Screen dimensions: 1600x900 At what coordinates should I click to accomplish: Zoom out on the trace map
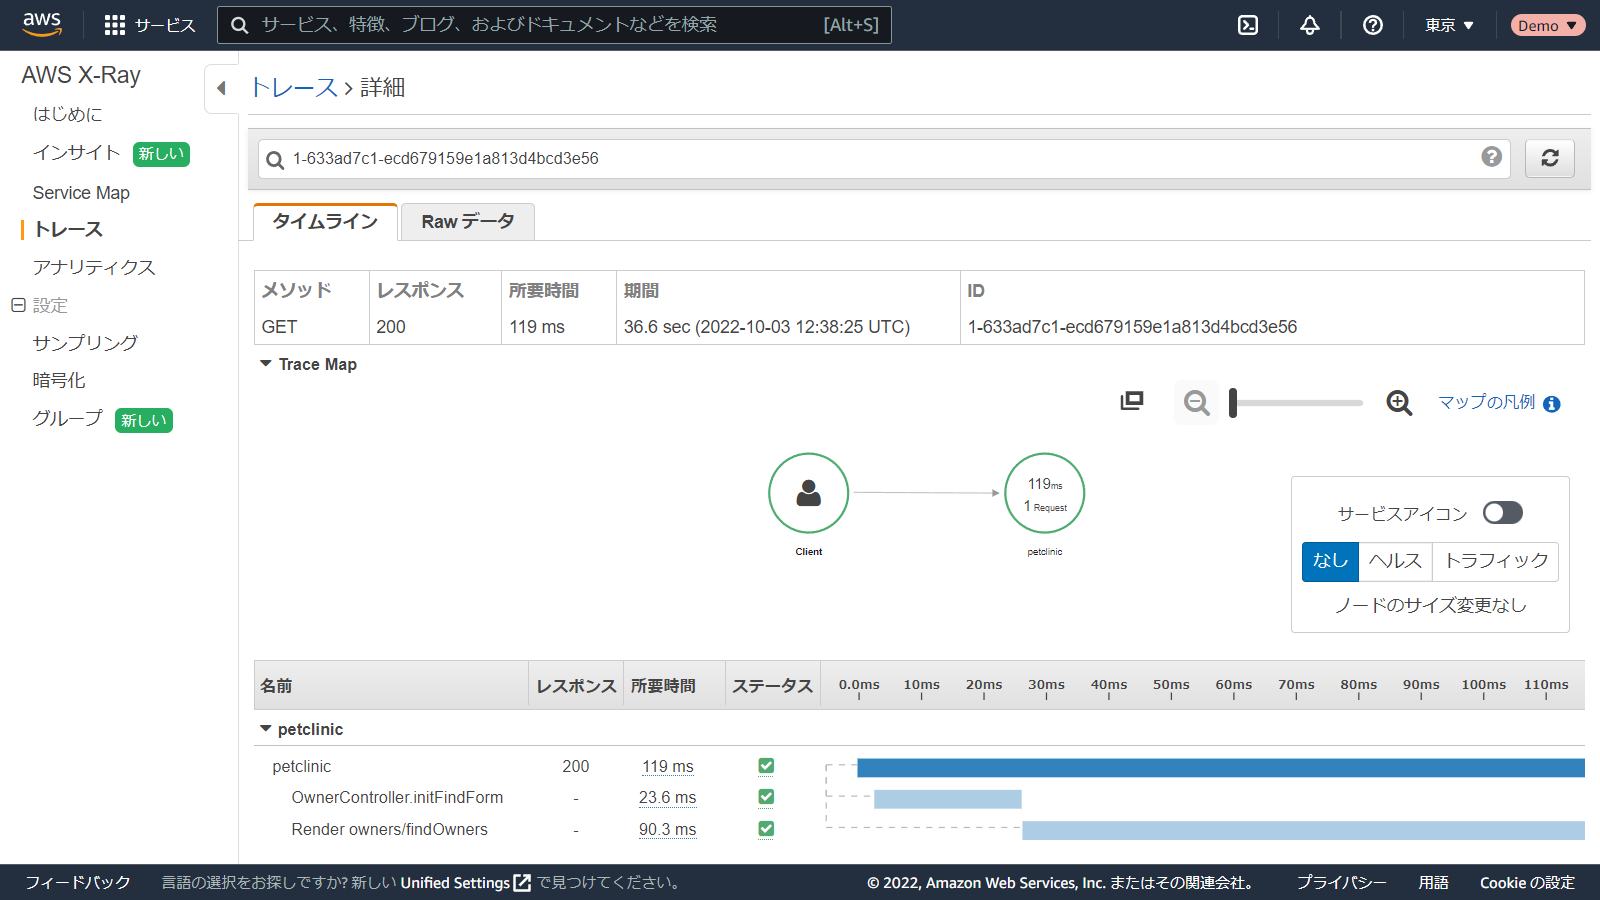1196,403
